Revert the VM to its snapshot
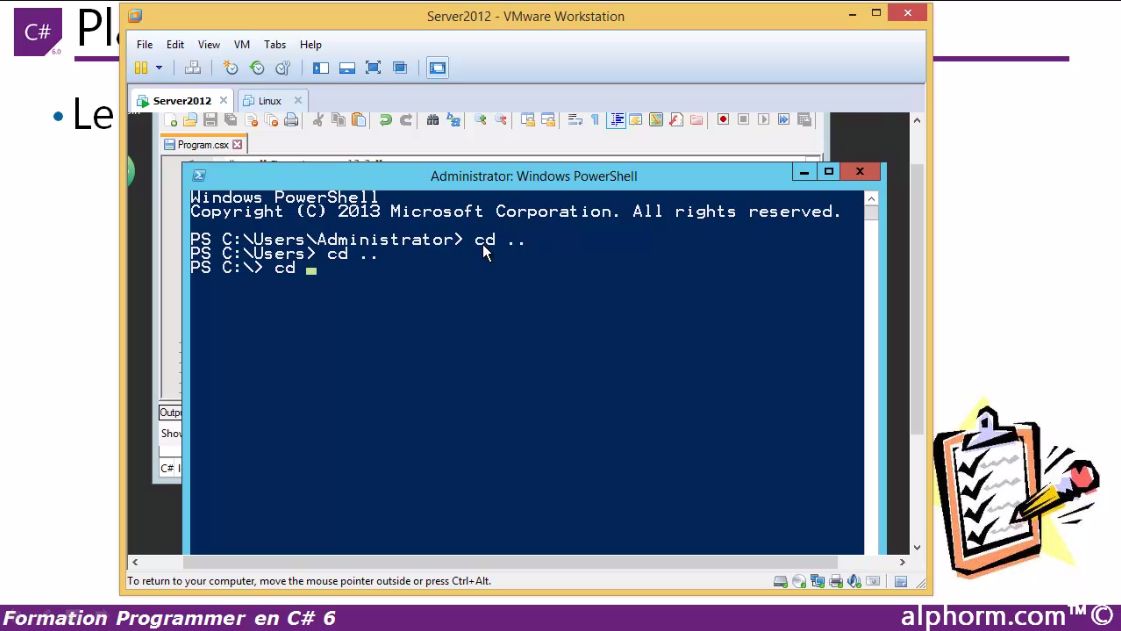This screenshot has height=631, width=1121. coord(257,68)
